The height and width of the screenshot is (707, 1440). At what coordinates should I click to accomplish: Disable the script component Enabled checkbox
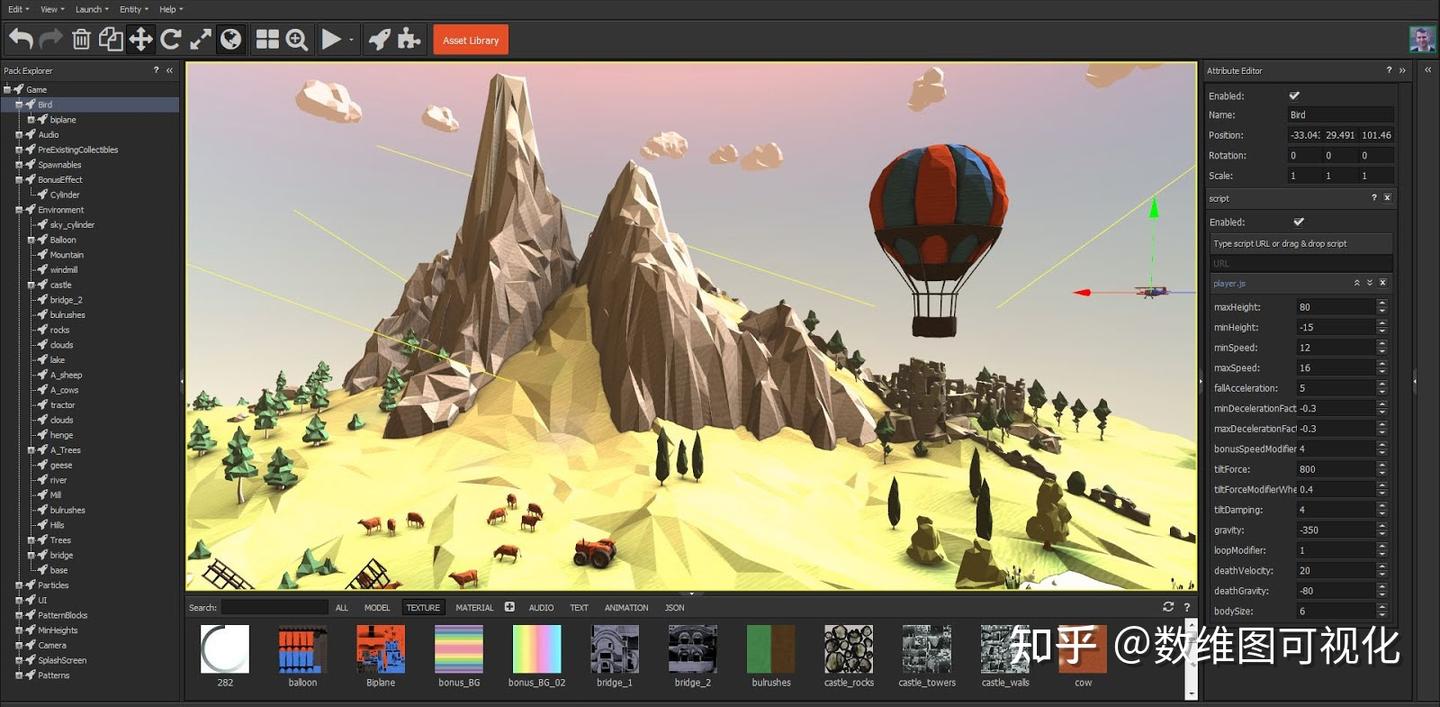1294,221
